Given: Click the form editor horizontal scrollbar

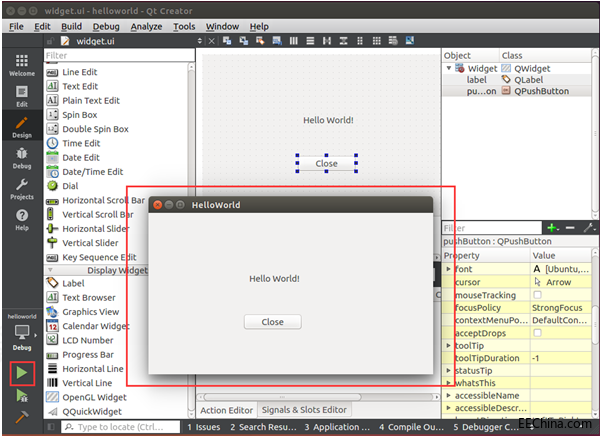Looking at the screenshot, I should (x=282, y=397).
